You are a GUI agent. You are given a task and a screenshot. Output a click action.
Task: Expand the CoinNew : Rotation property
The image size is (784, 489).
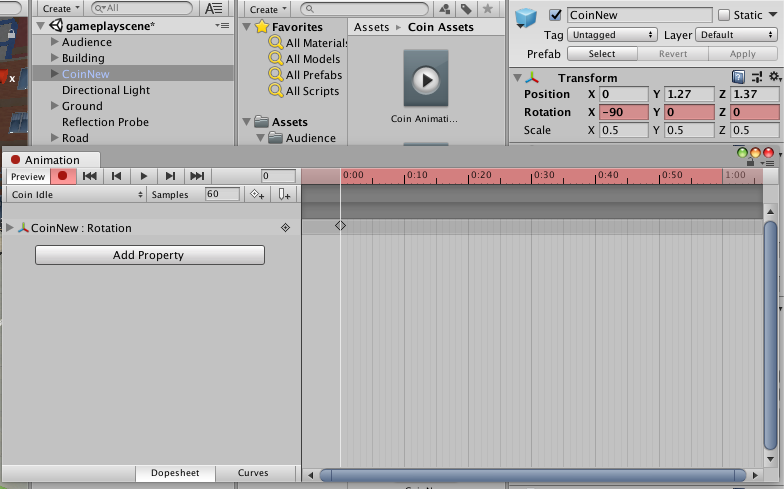(10, 228)
